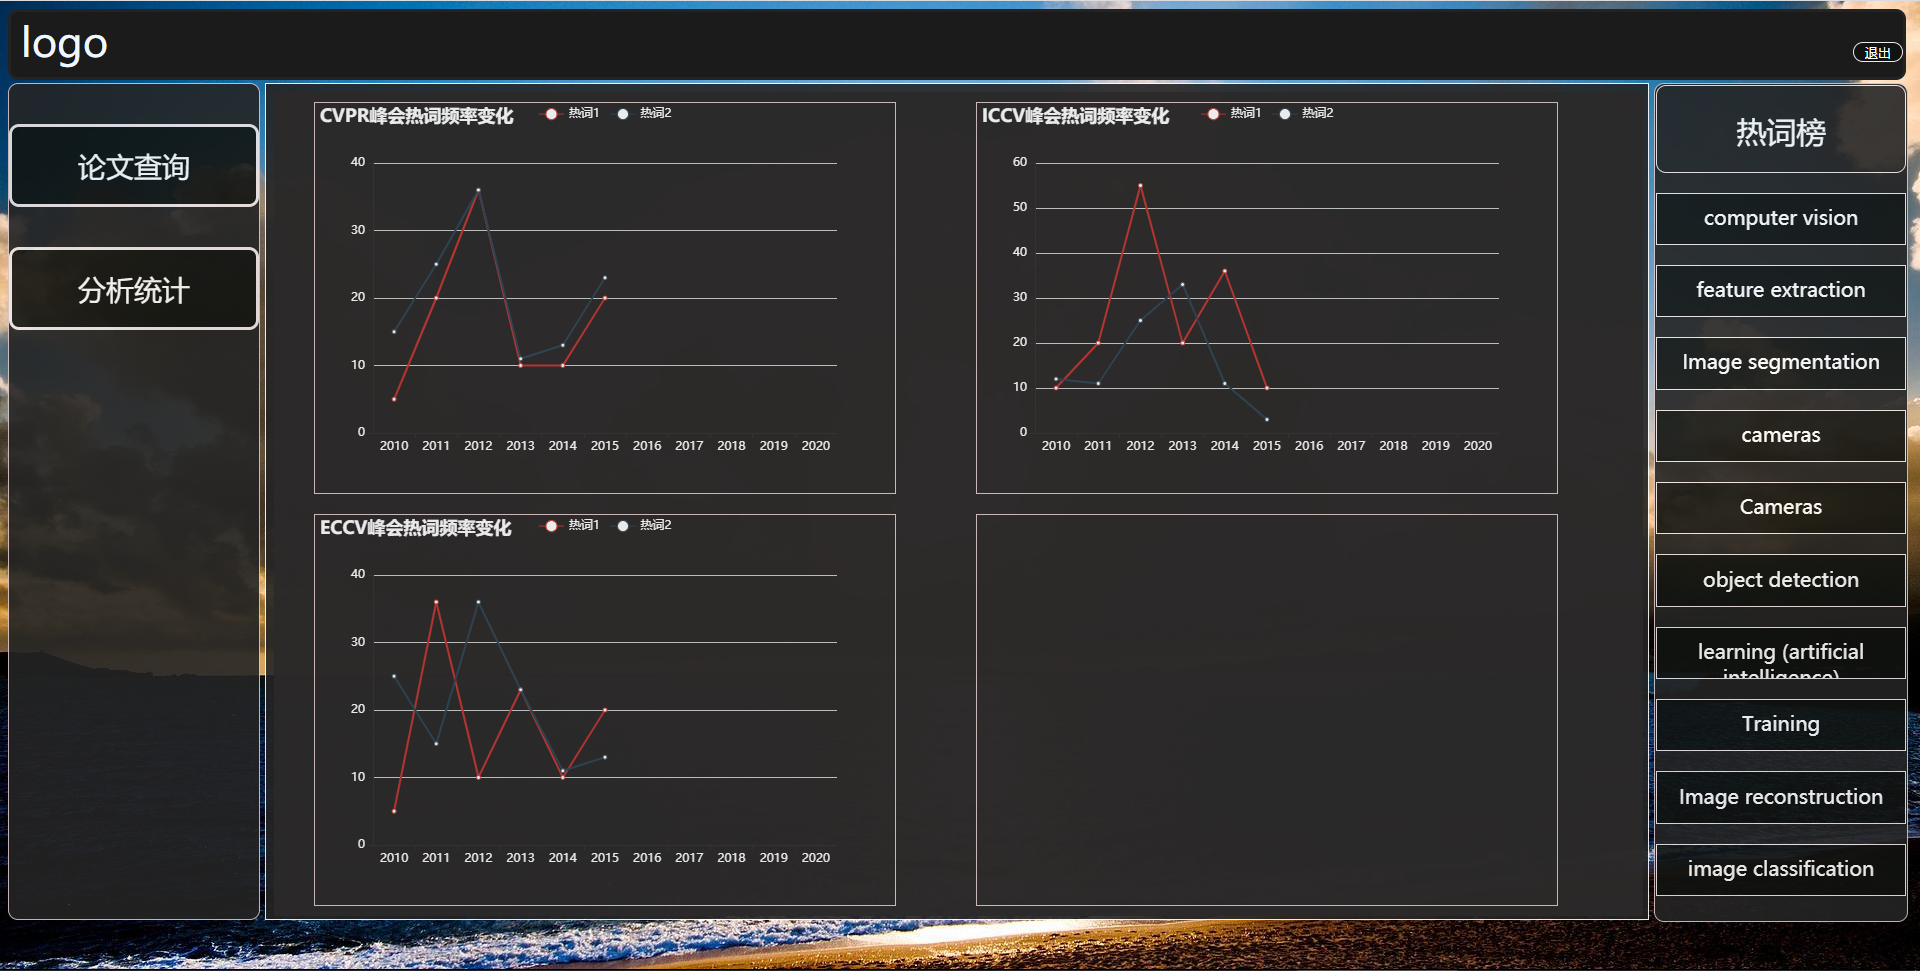The width and height of the screenshot is (1920, 971).
Task: Select the Image segmentation hot word
Action: pos(1780,362)
